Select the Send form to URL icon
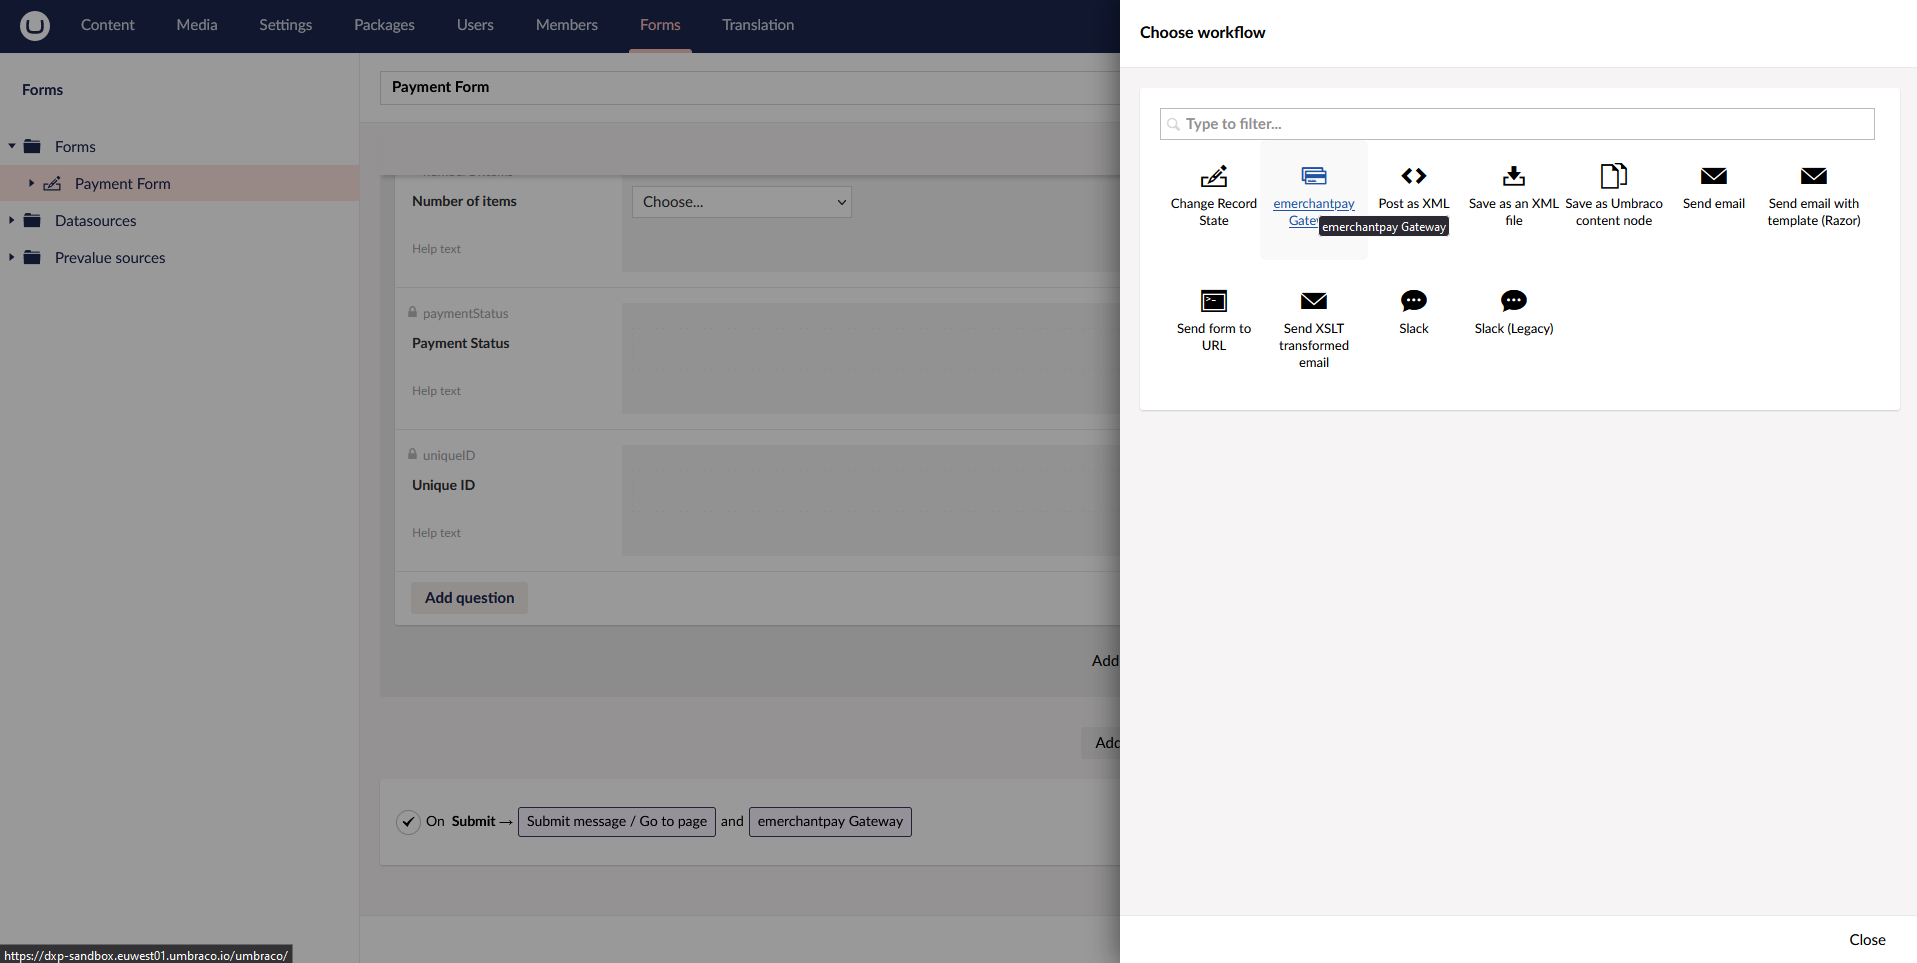 (1213, 301)
